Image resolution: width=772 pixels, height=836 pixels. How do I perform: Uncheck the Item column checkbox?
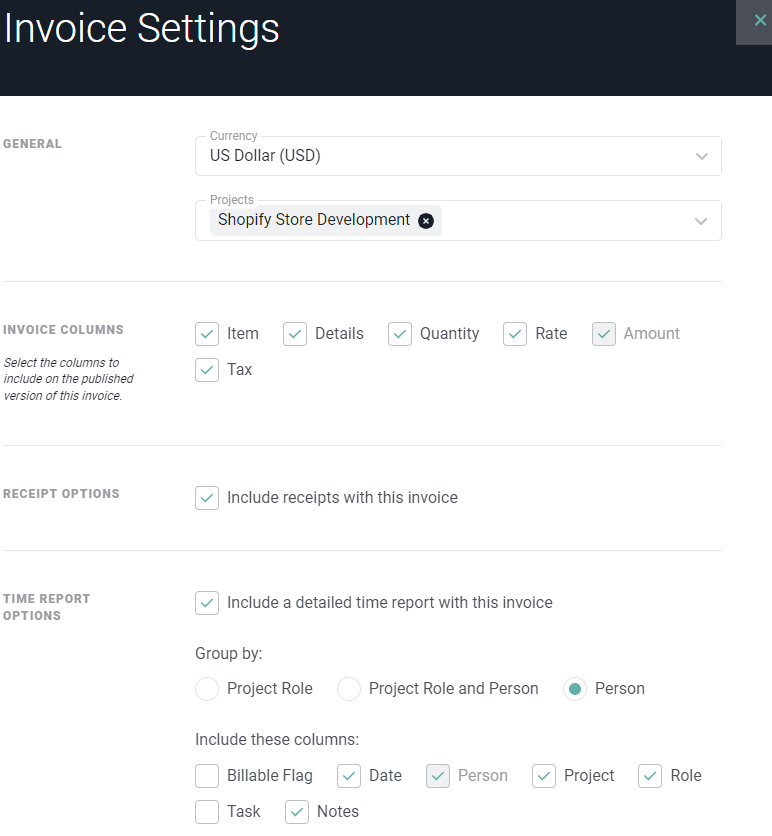(207, 334)
